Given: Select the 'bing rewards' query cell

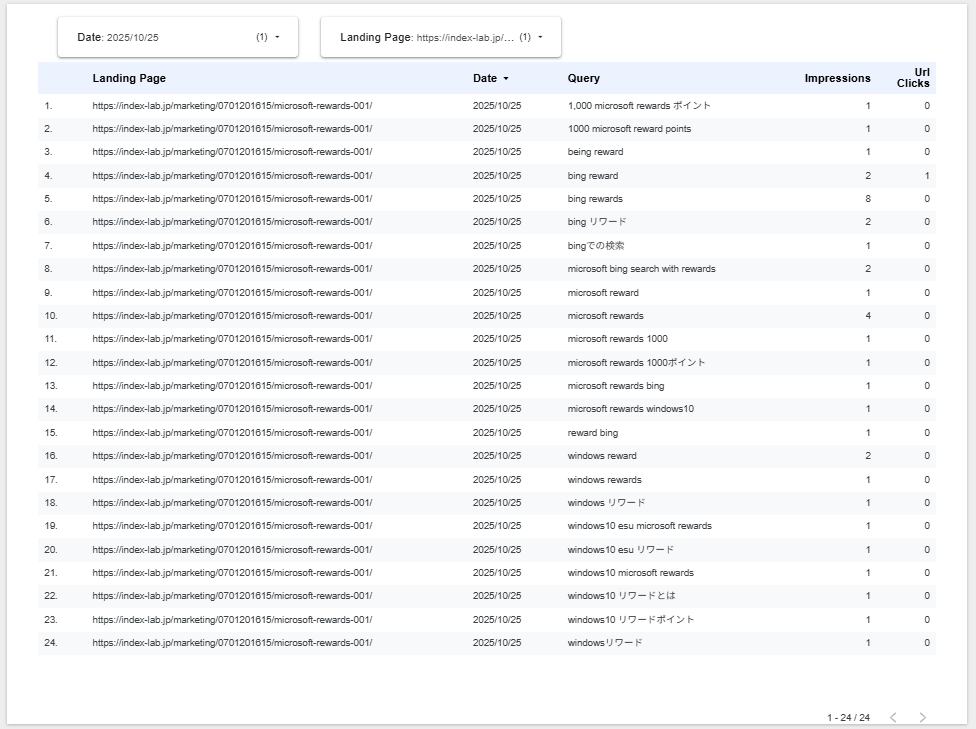Looking at the screenshot, I should (x=595, y=199).
